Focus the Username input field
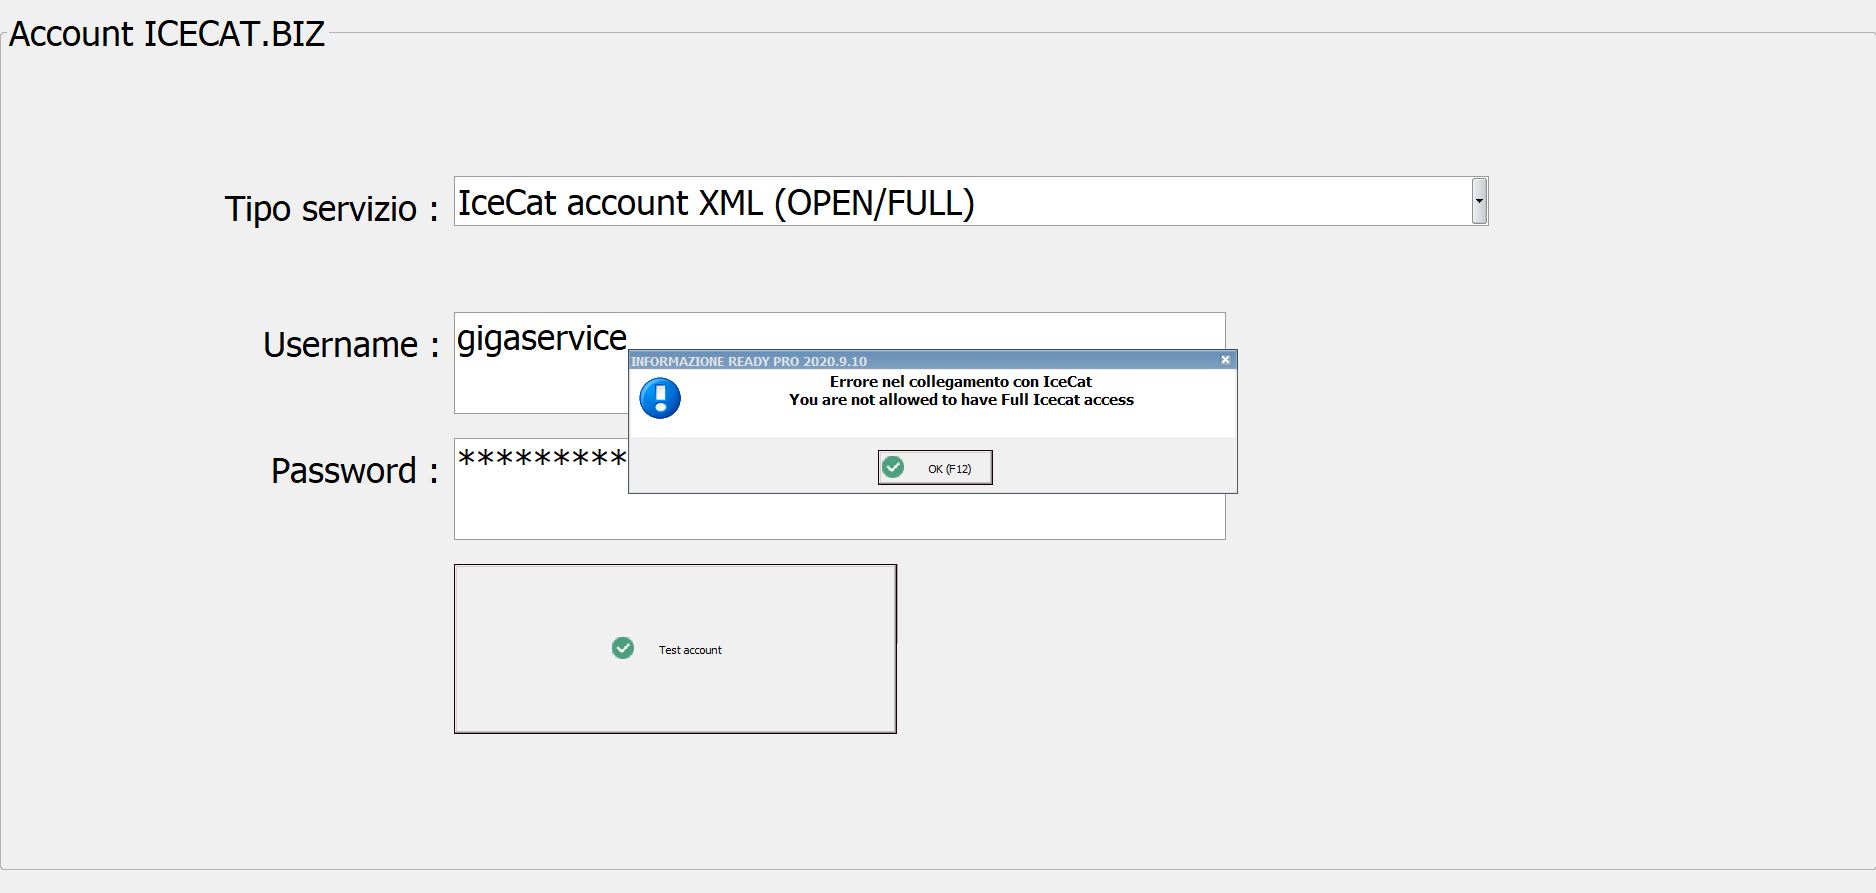 (840, 363)
